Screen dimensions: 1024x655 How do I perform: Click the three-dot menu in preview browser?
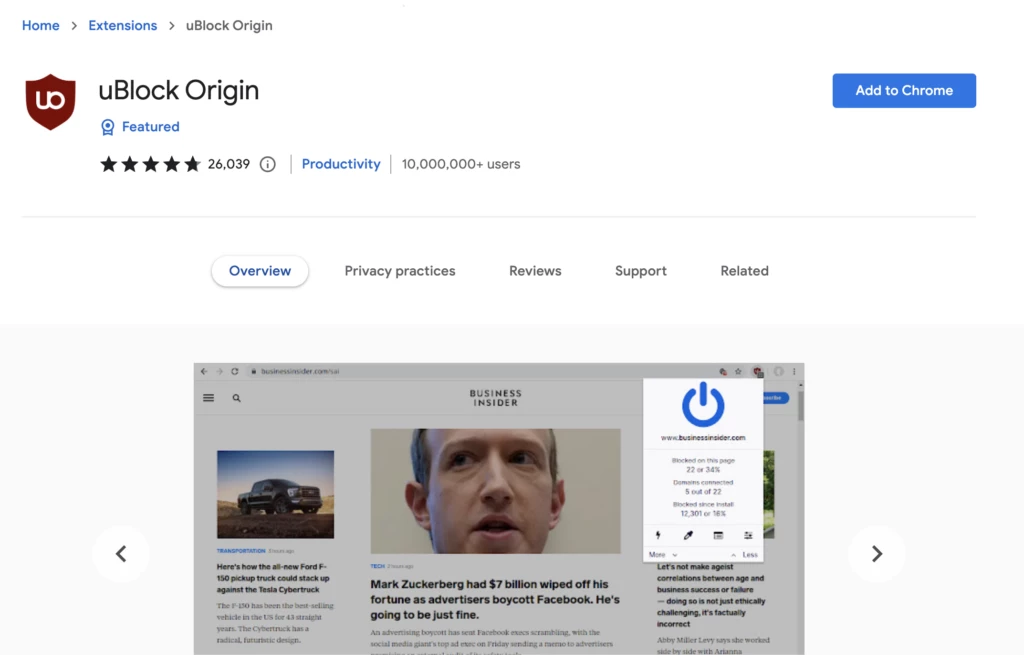point(794,371)
